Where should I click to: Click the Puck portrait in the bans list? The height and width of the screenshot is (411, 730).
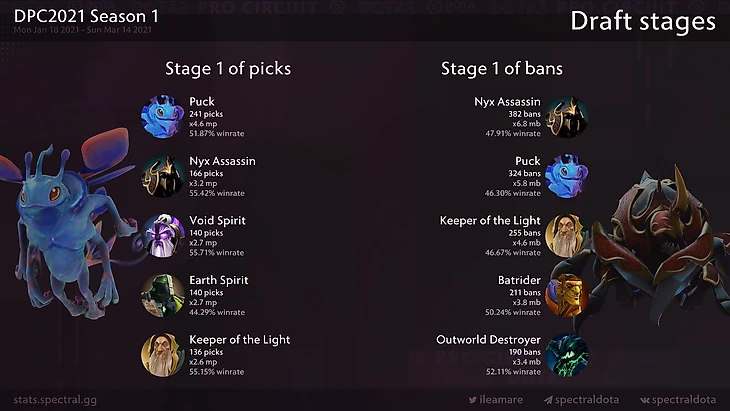[566, 176]
